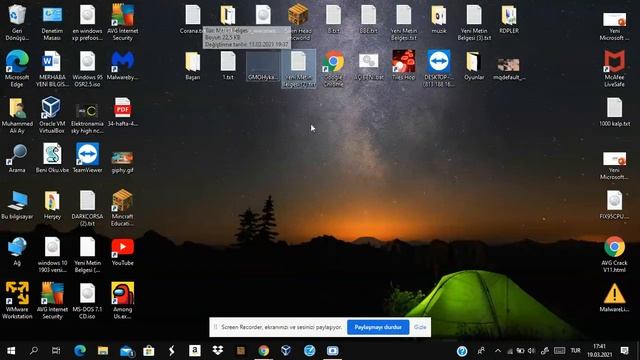Open Muhammed Ali Ay user folder
640x360 pixels.
tap(17, 116)
